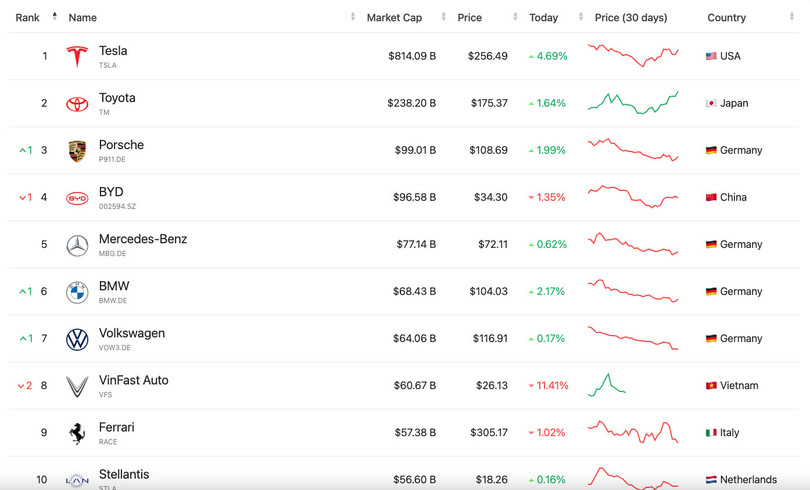Click the Country column header

tap(727, 18)
